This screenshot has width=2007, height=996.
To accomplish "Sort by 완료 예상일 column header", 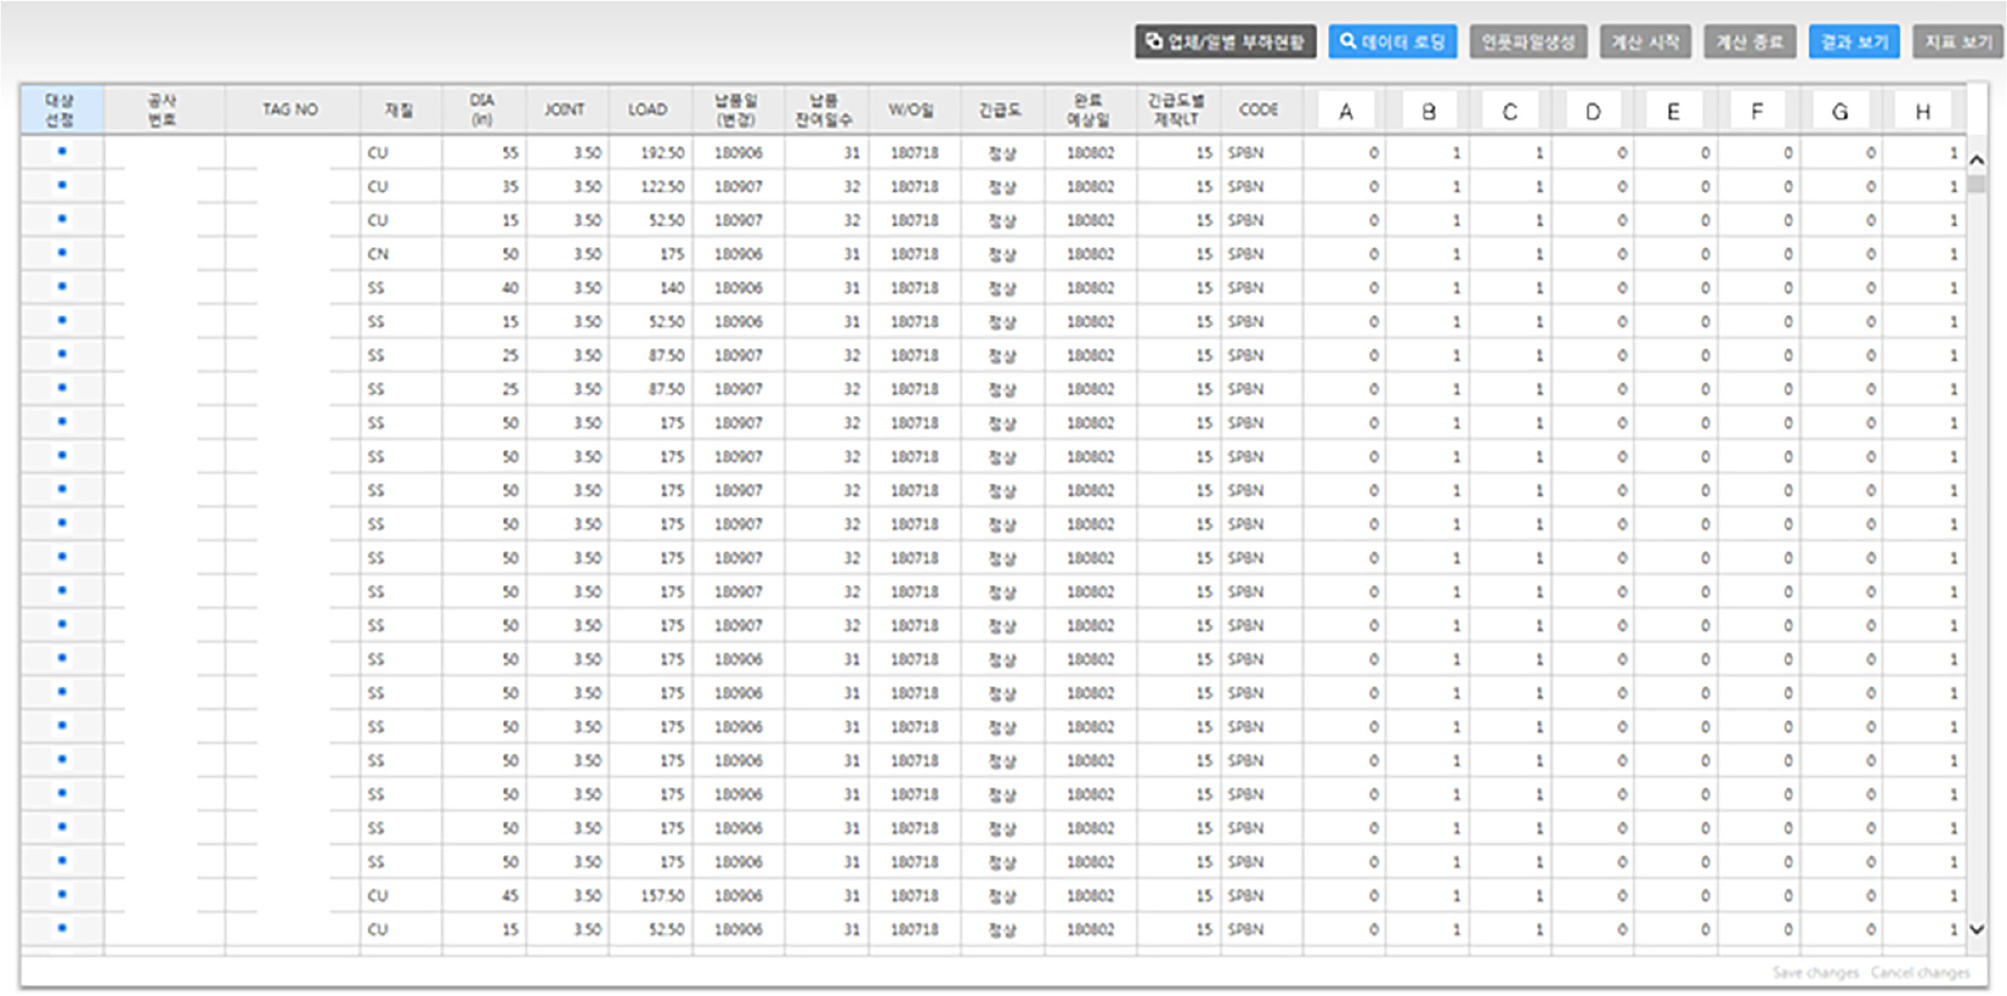I will [x=1089, y=110].
